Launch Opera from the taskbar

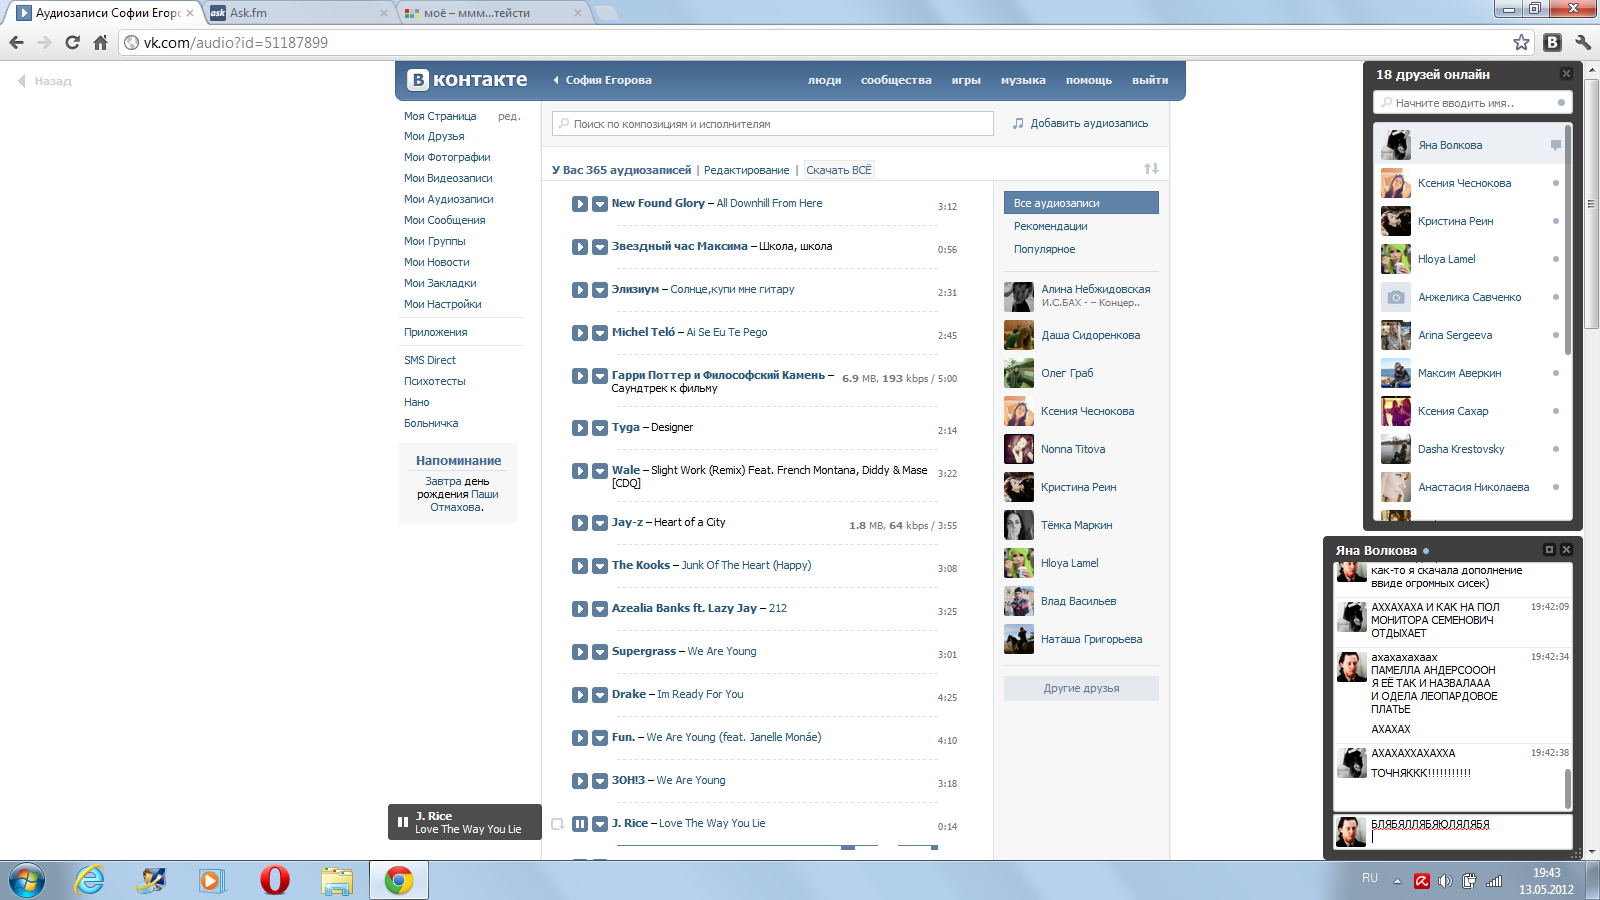[274, 881]
